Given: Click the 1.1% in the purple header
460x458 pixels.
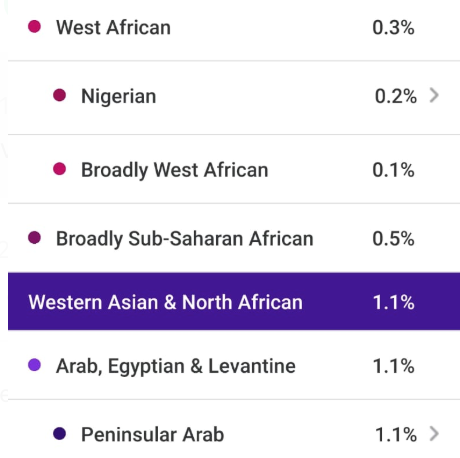Looking at the screenshot, I should coord(394,302).
